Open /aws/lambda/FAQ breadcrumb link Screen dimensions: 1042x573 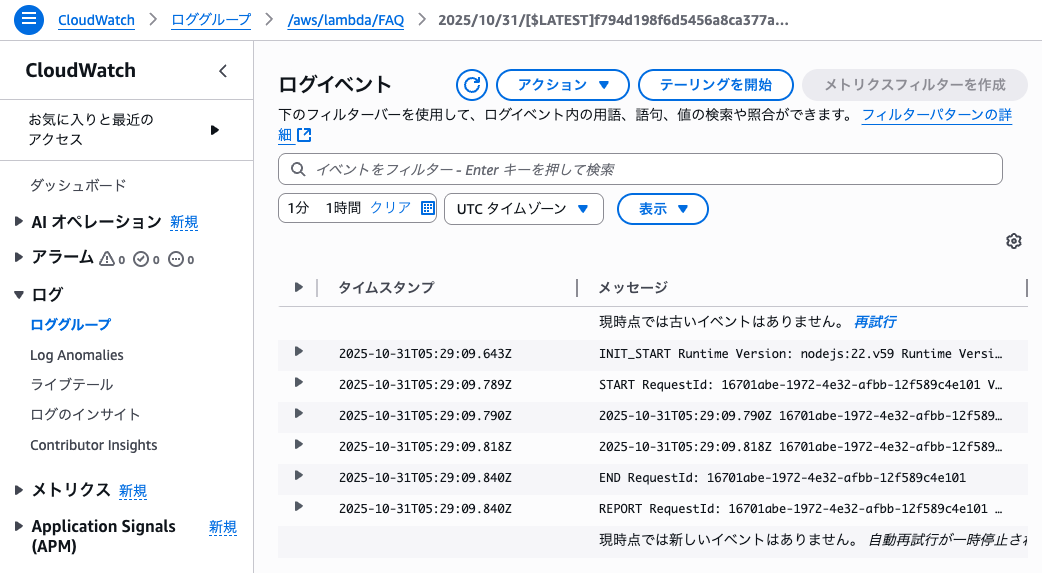pos(346,20)
